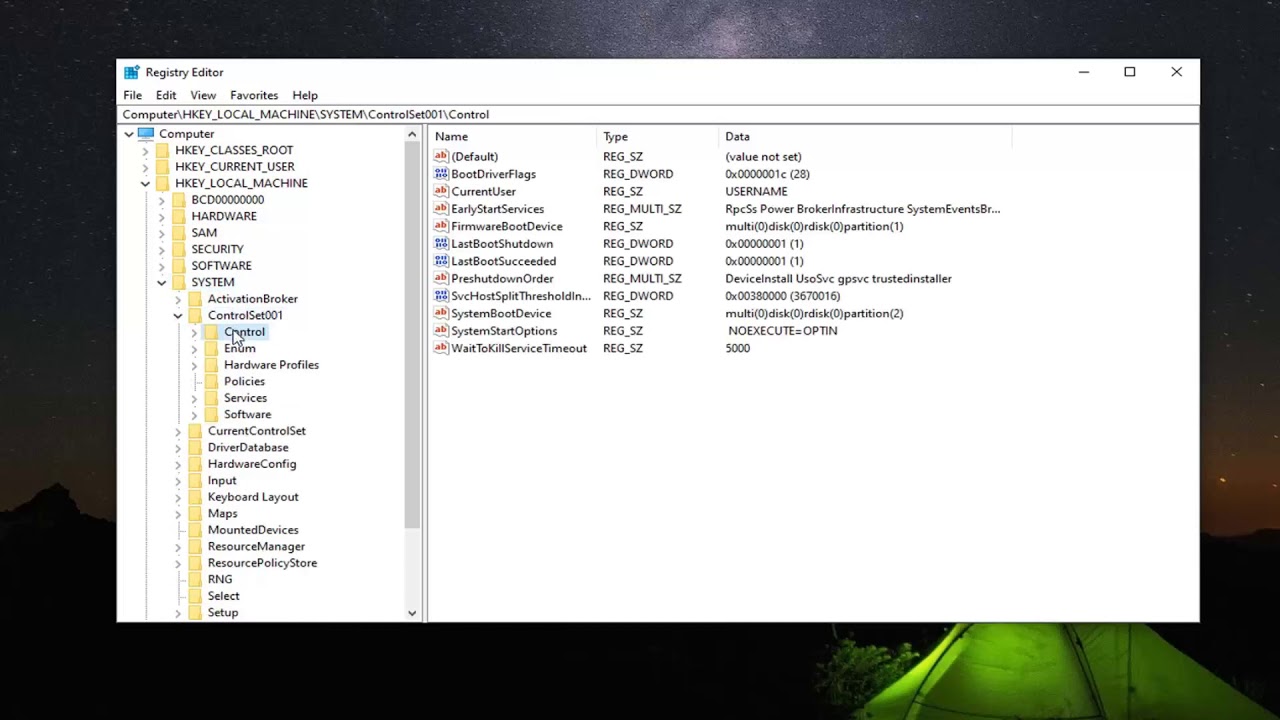Select the LastBootSucceeded DWORD icon
This screenshot has height=720, width=1280.
click(441, 261)
